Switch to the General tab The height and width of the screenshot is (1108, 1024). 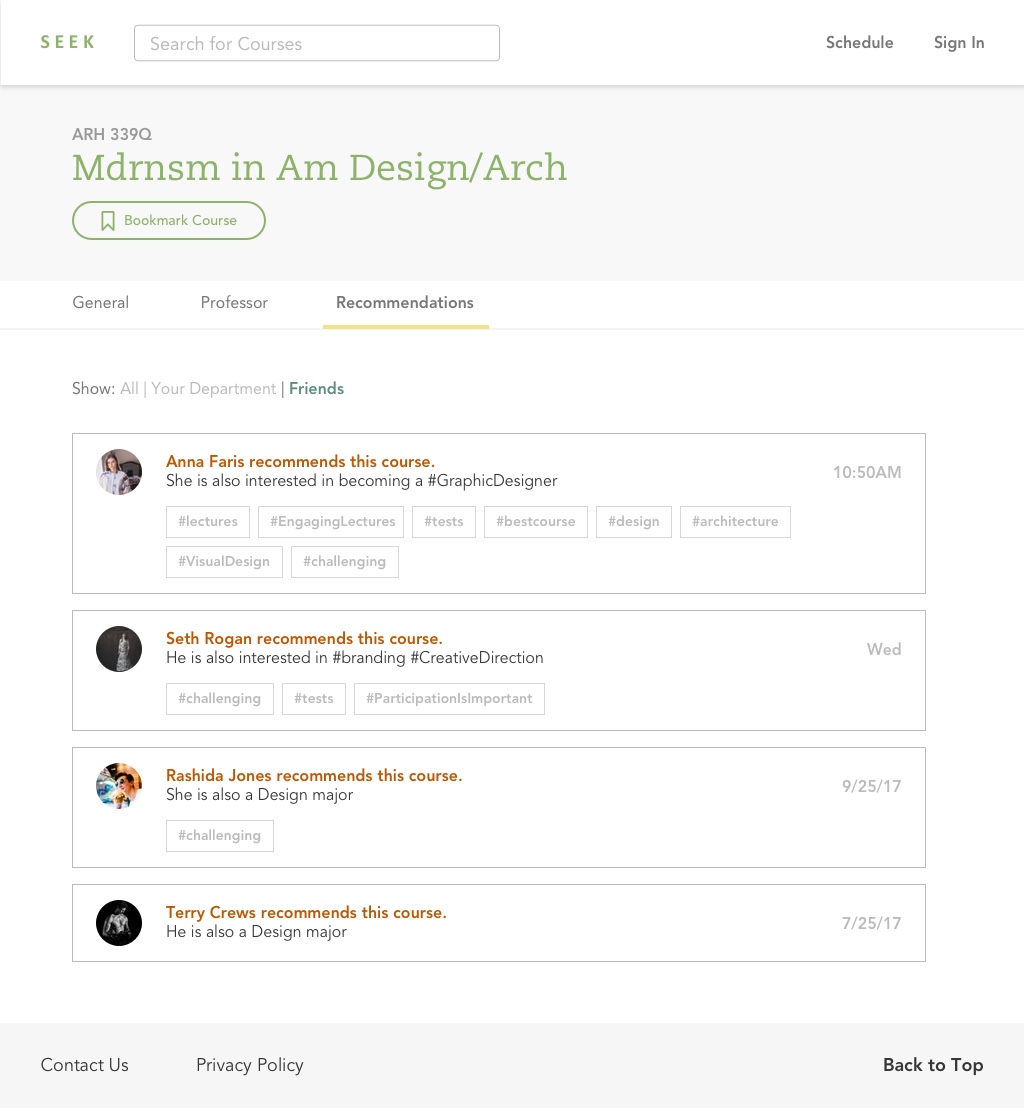(x=100, y=302)
